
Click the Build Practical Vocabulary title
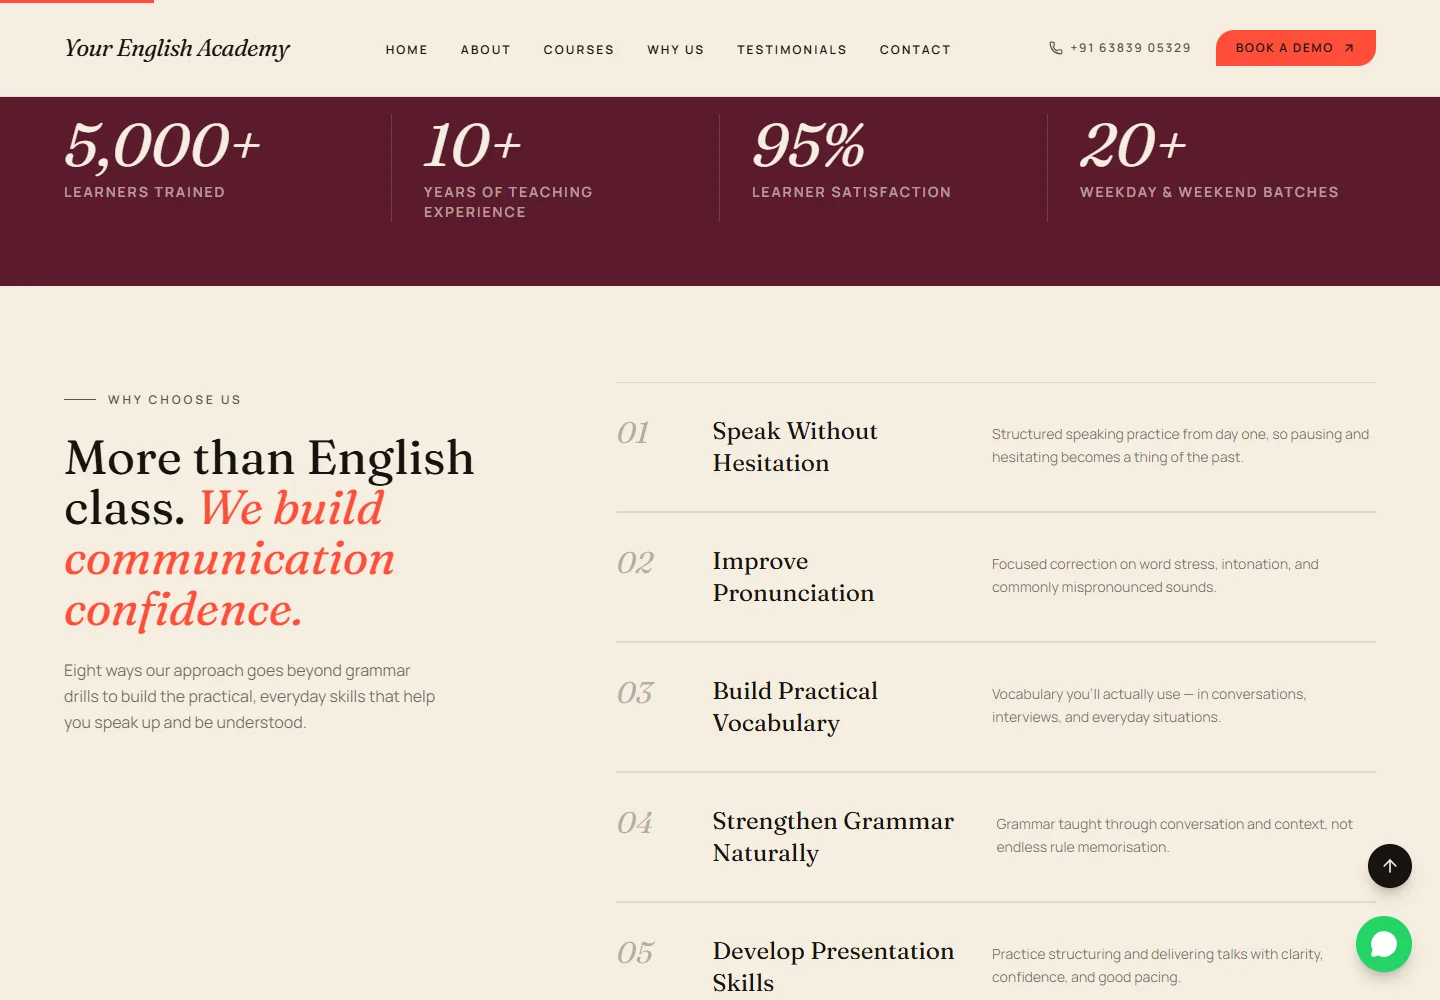coord(795,707)
